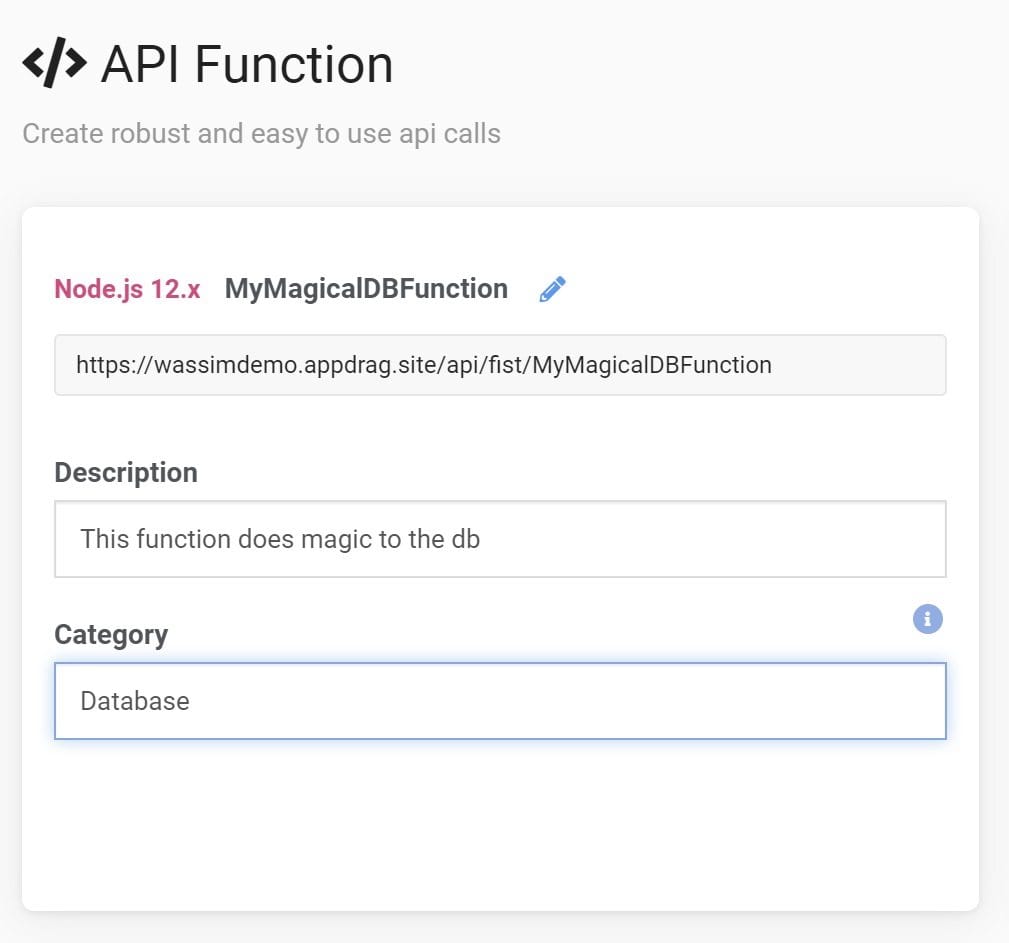Click the MyMagicalDBFunction function name
Image resolution: width=1009 pixels, height=943 pixels.
[366, 289]
